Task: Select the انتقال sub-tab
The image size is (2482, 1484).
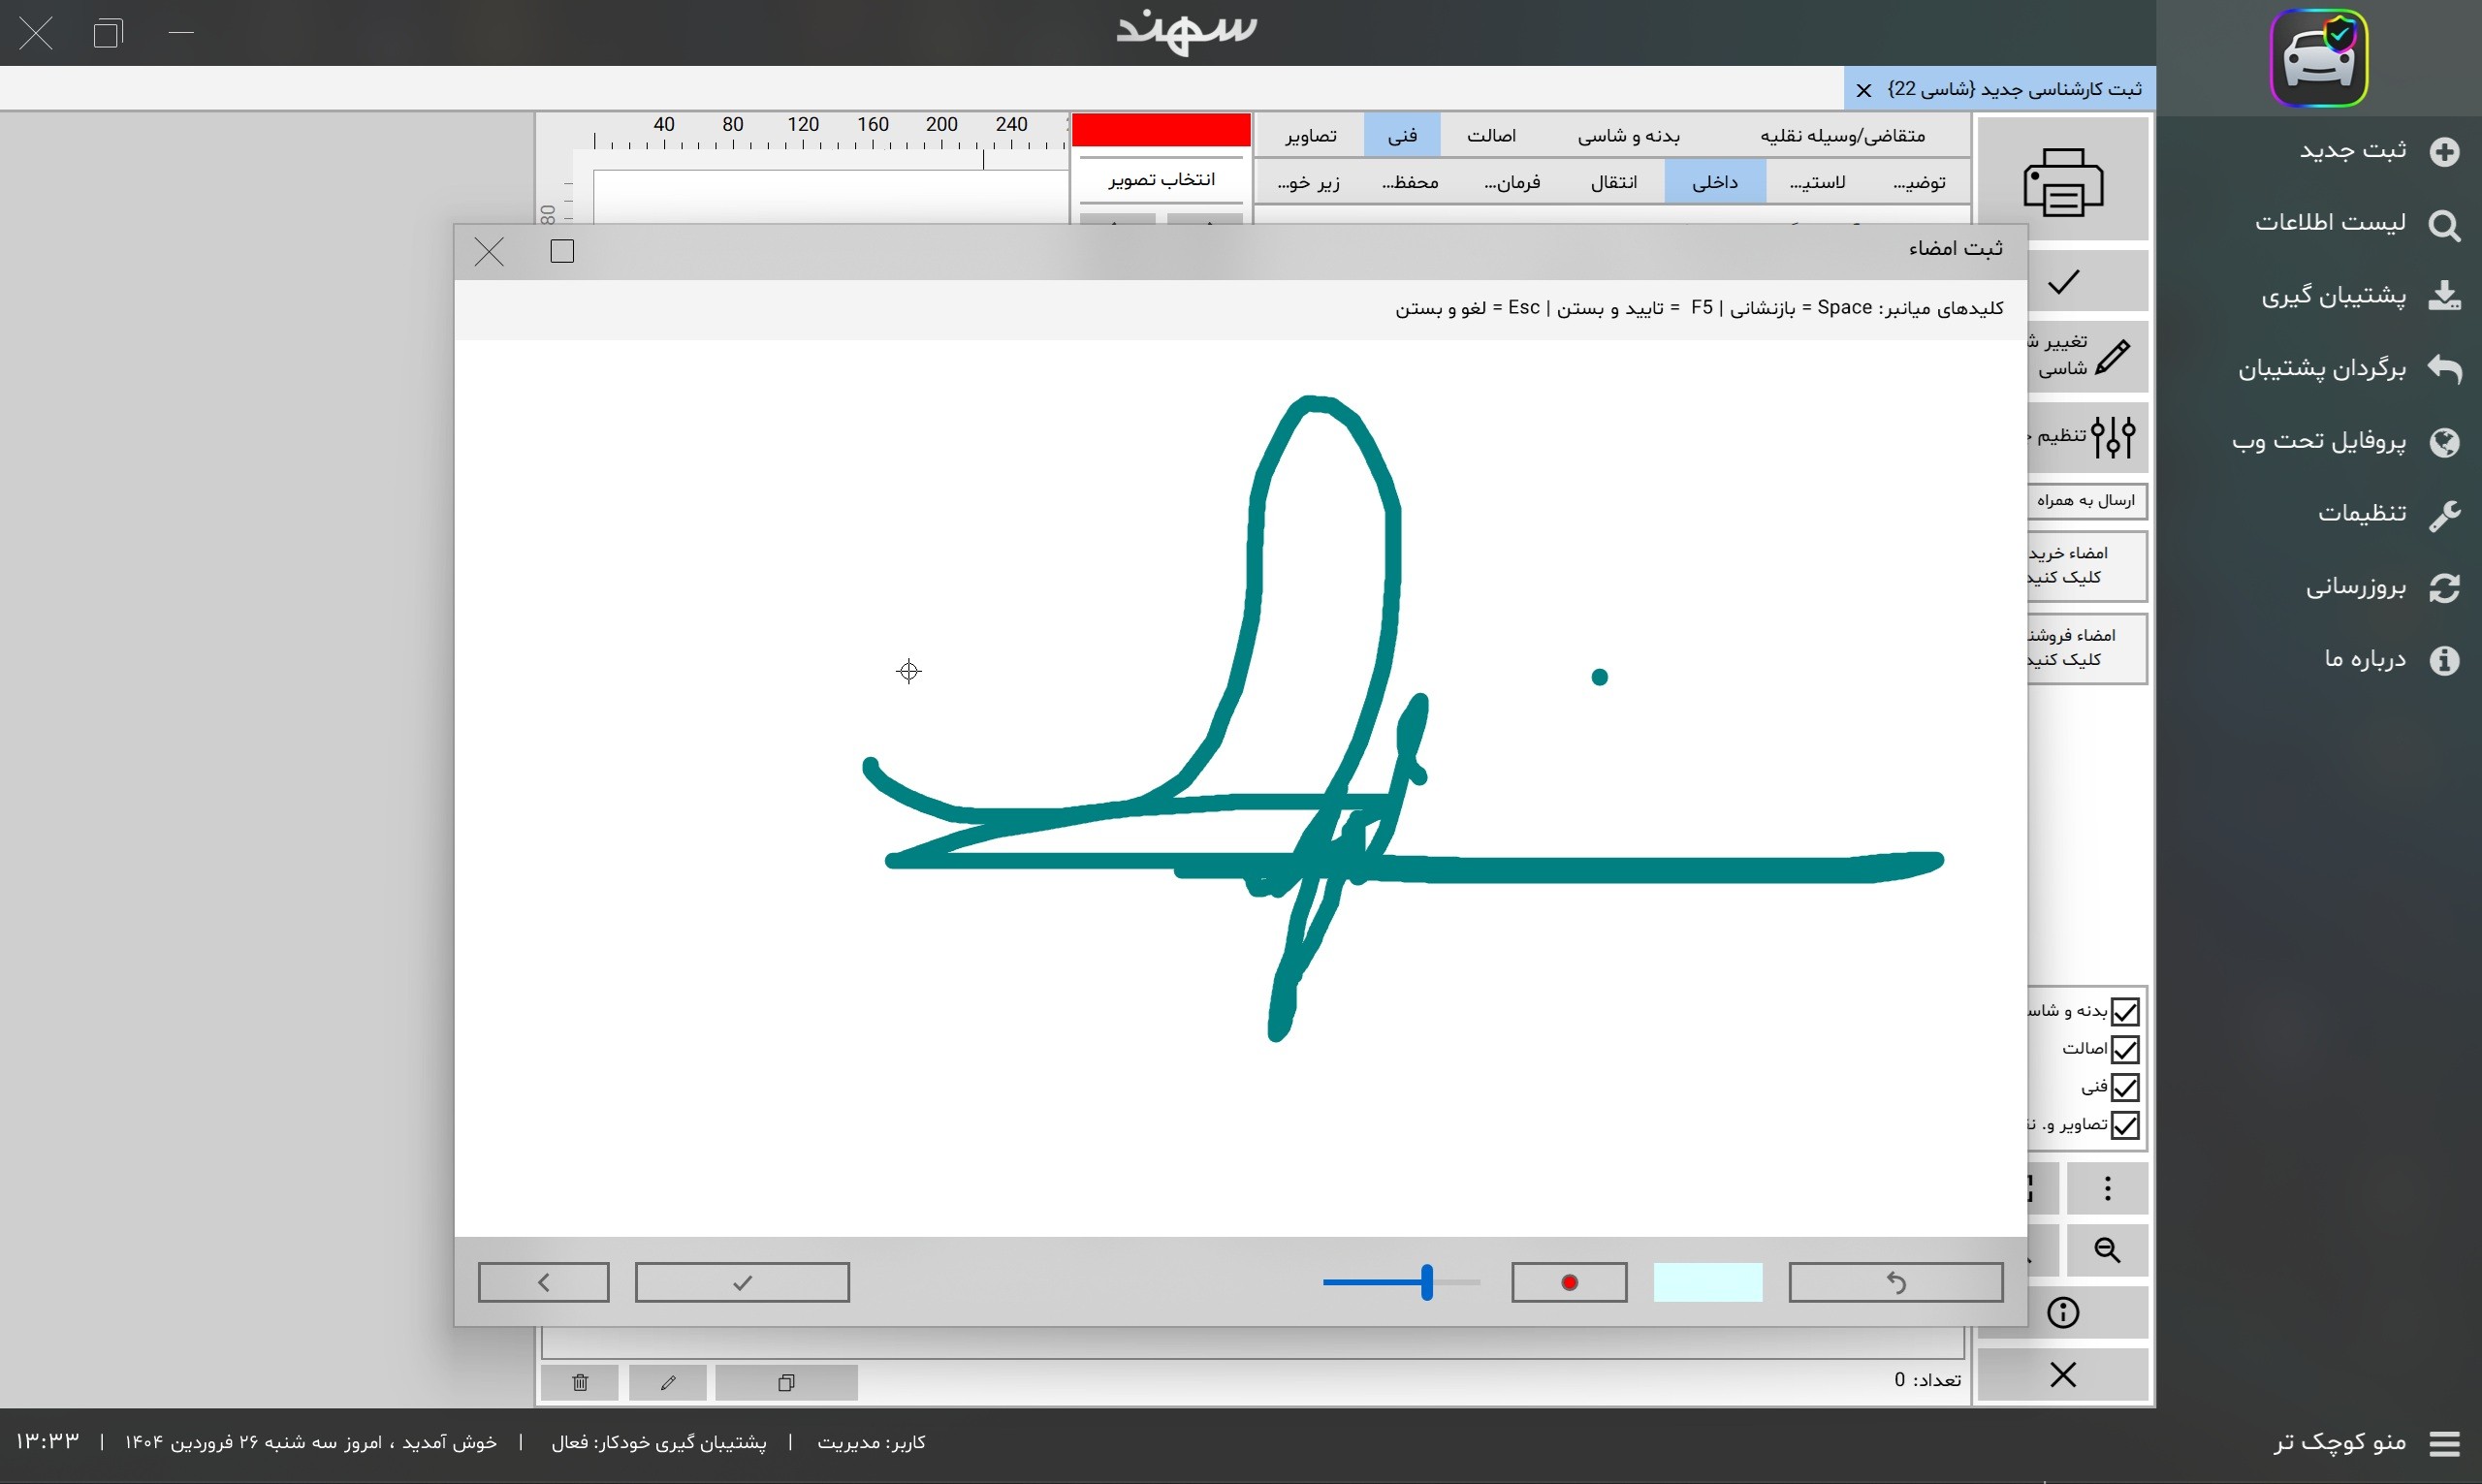Action: click(x=1613, y=182)
